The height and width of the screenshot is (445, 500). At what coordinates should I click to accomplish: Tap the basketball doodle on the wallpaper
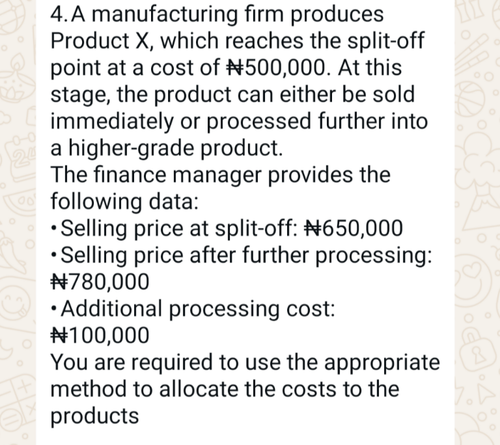(x=470, y=100)
